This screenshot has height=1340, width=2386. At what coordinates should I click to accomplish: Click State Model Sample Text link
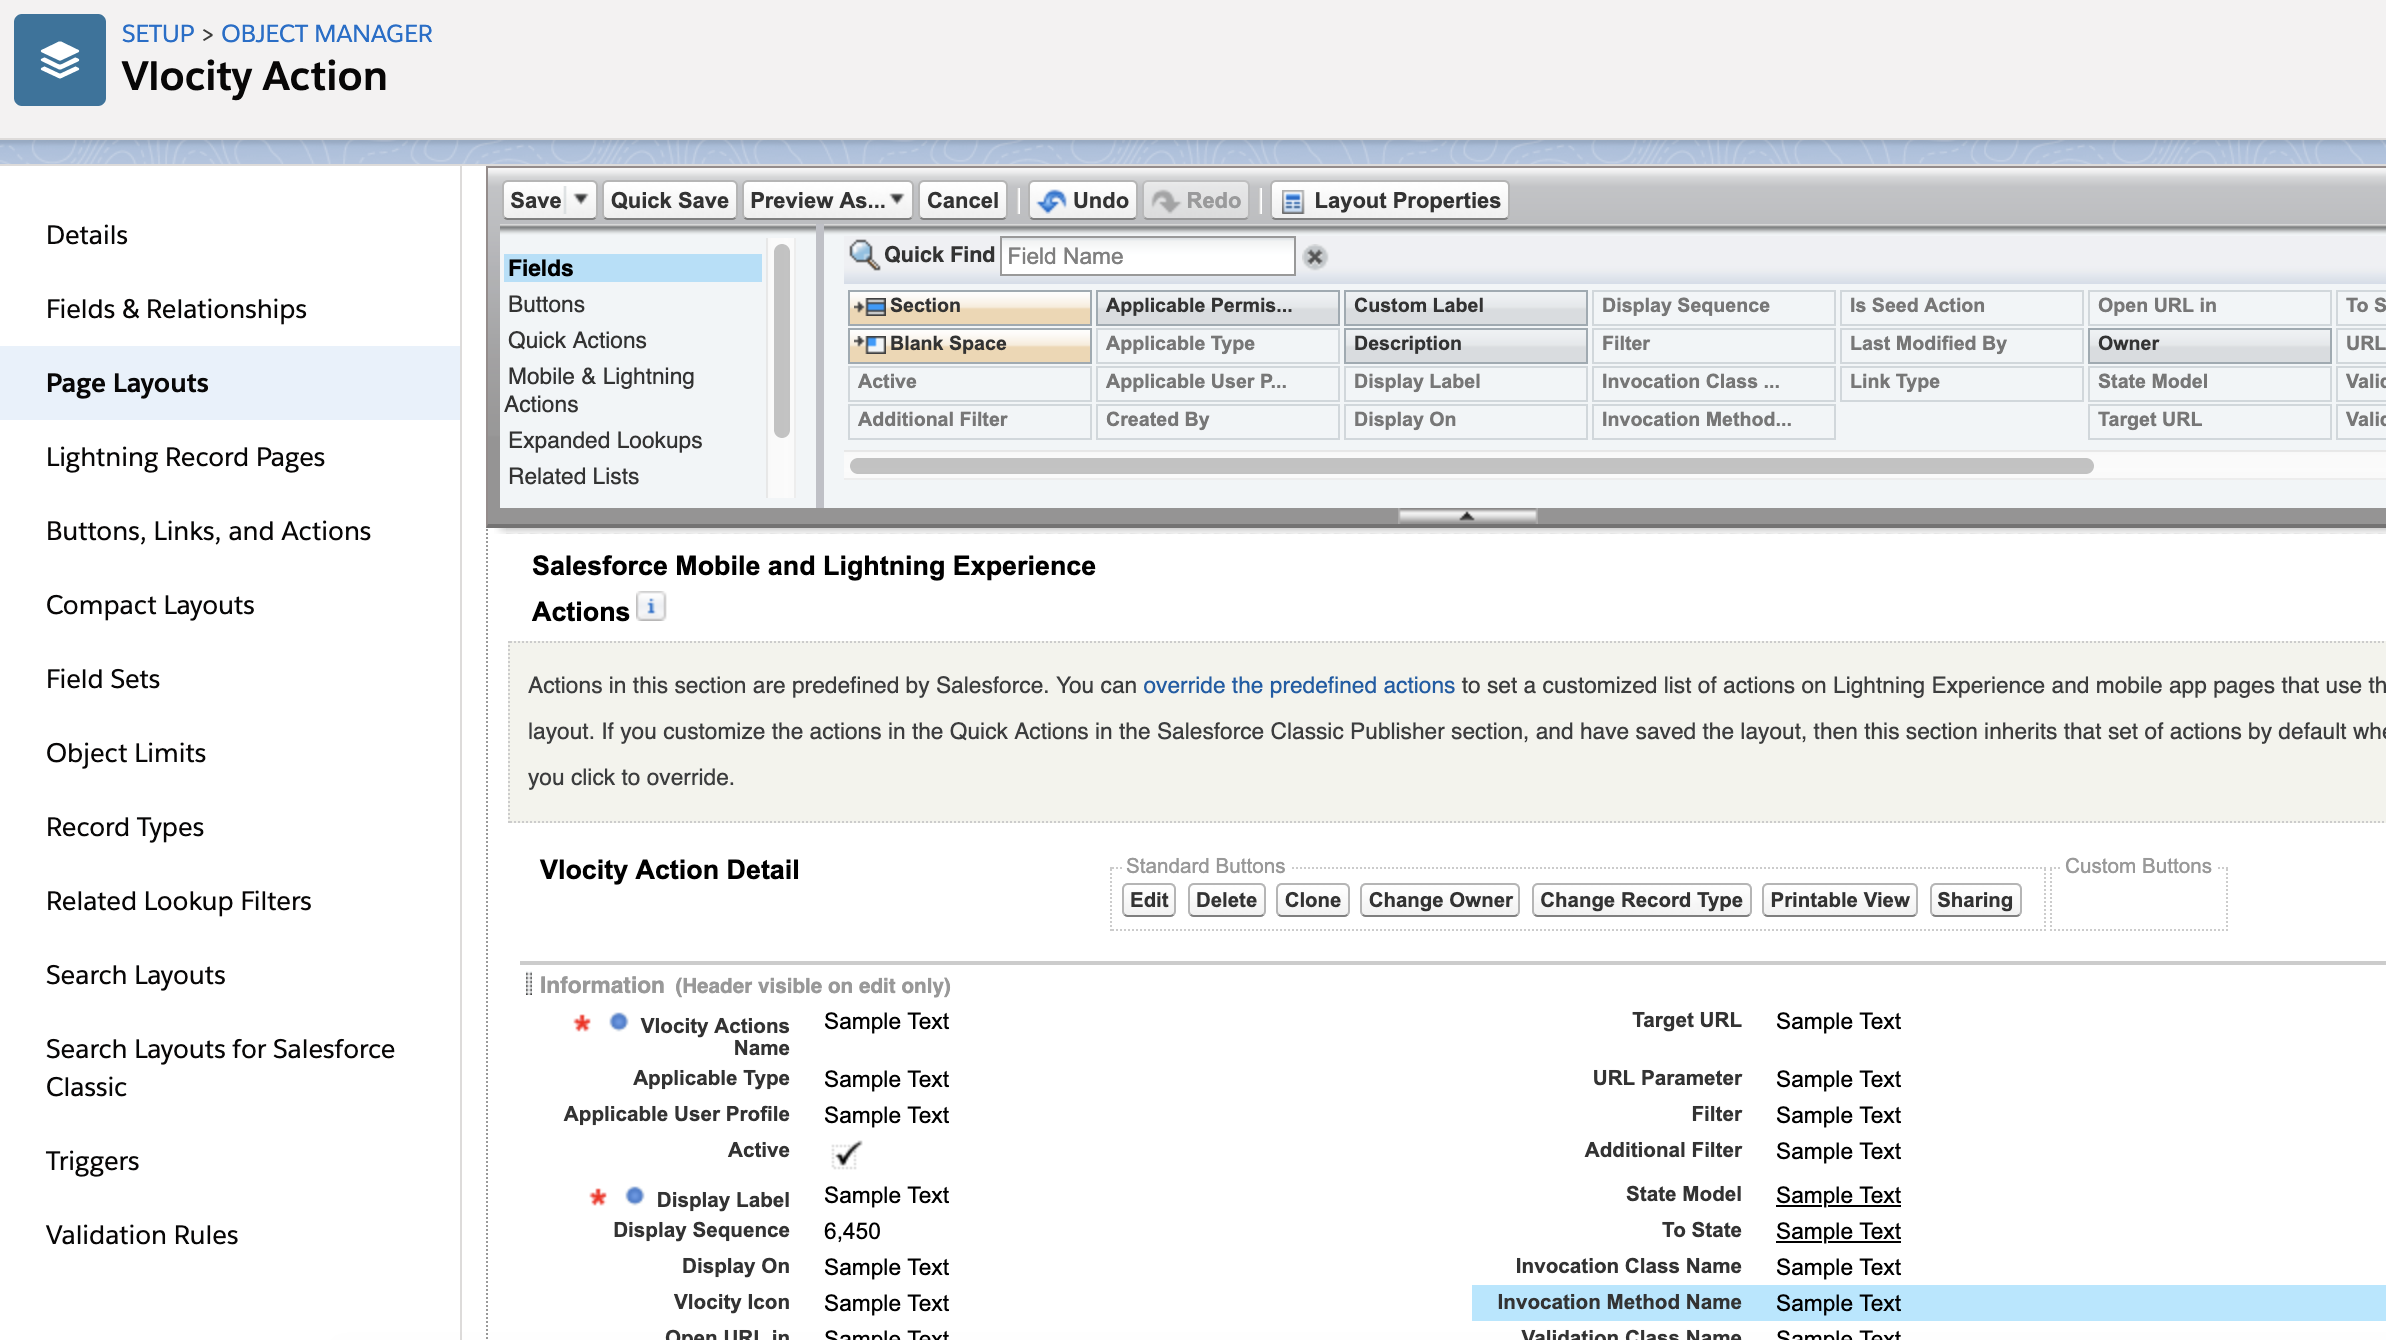coord(1838,1195)
